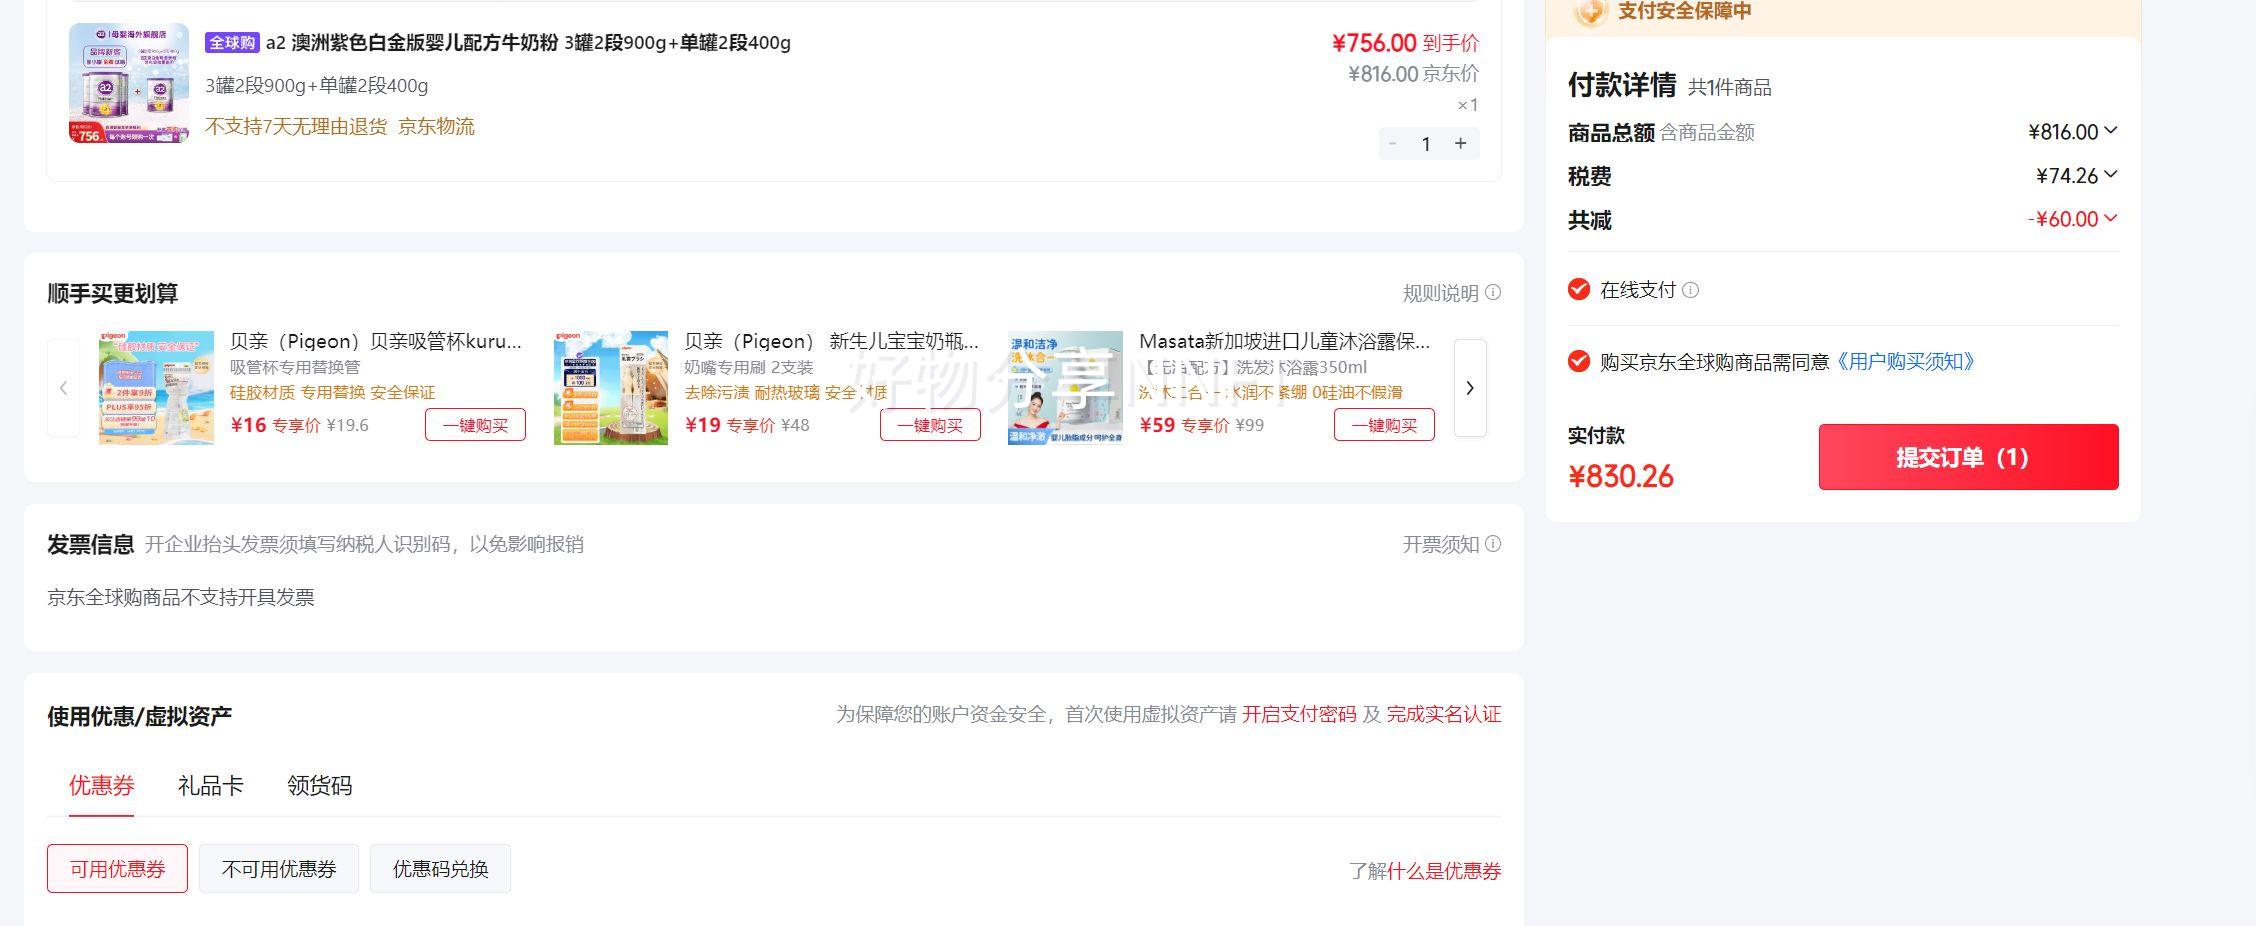
Task: Decrease quantity with the minus button
Action: 1393,144
